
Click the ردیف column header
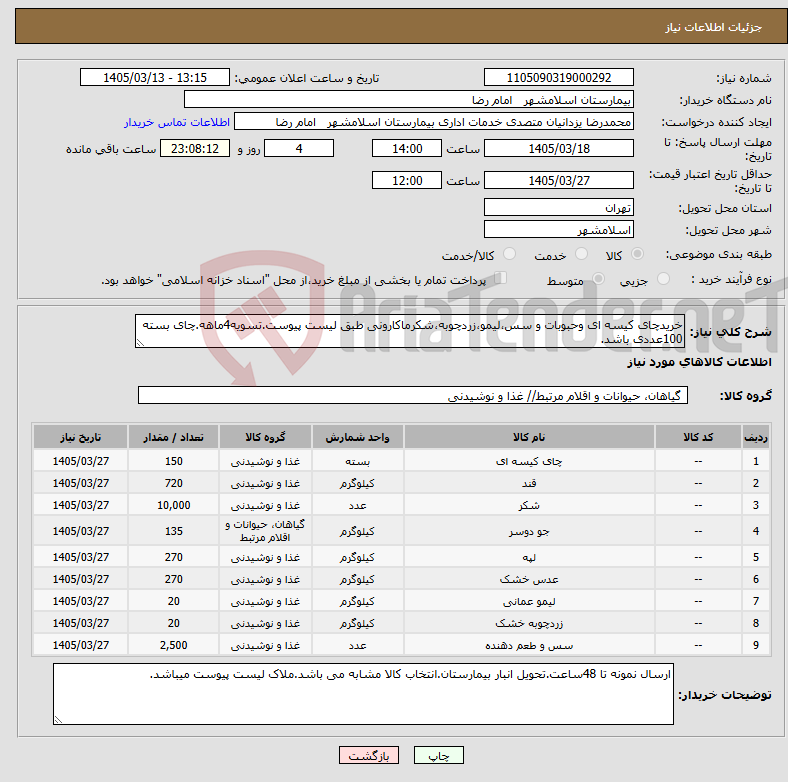click(x=756, y=437)
